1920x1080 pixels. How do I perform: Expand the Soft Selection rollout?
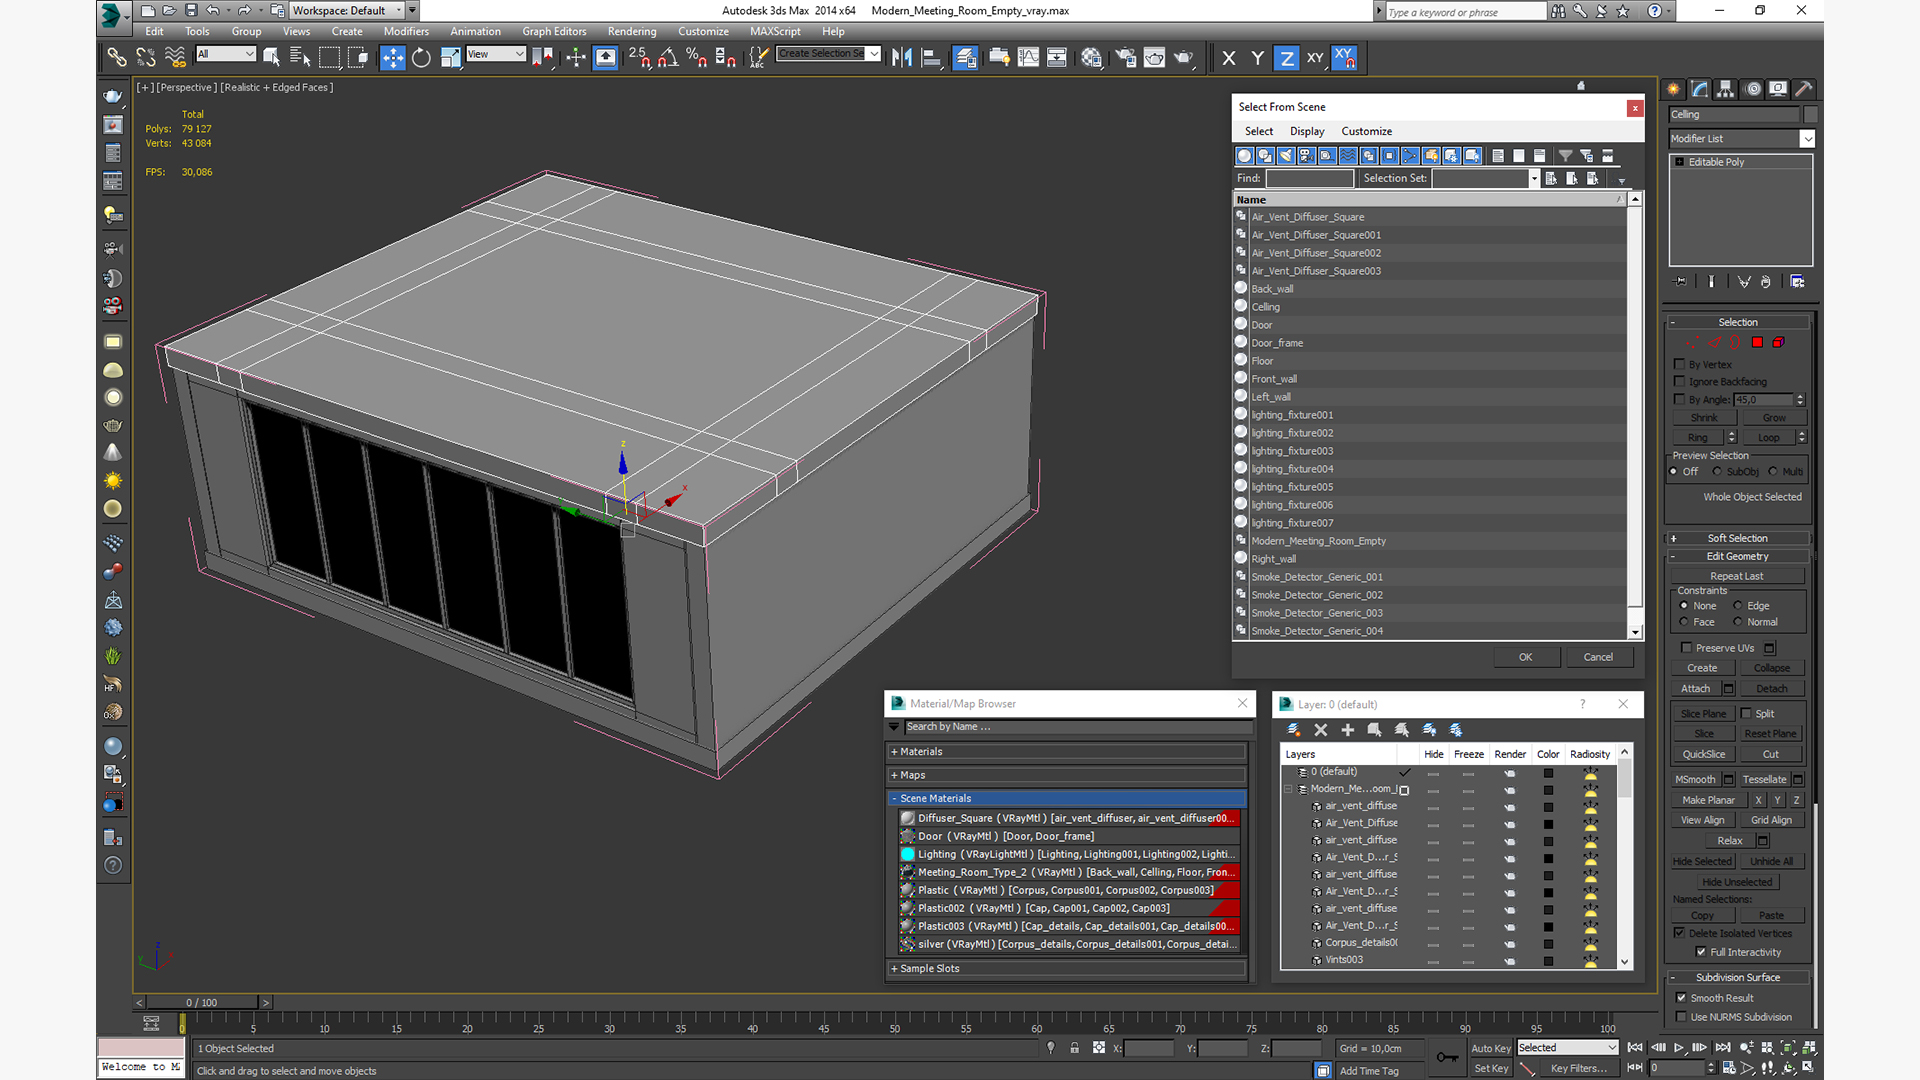[x=1736, y=538]
